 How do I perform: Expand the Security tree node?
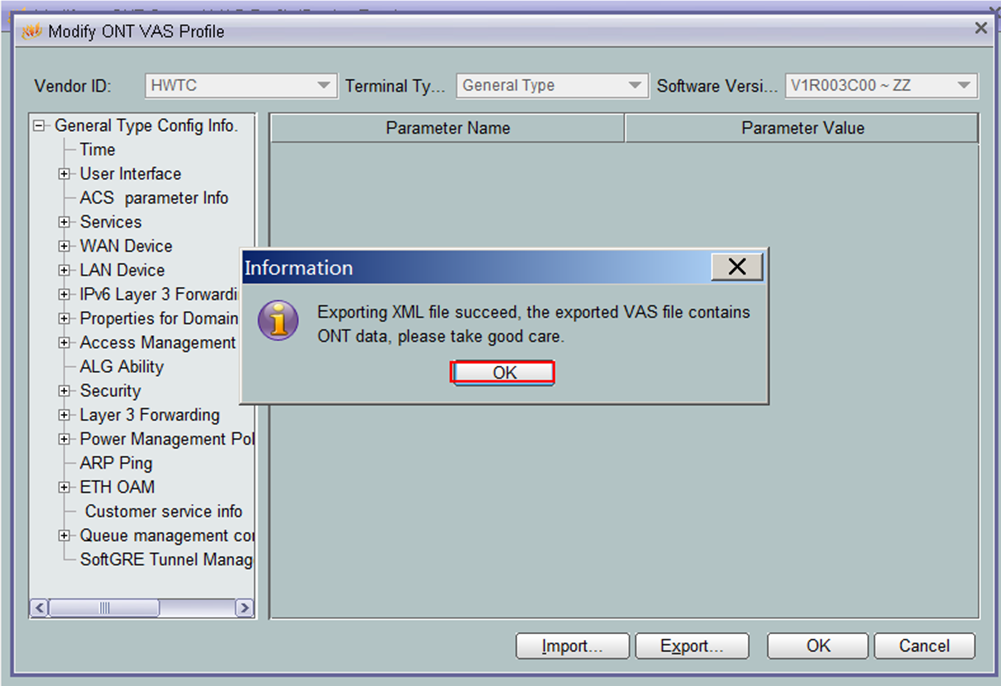65,391
